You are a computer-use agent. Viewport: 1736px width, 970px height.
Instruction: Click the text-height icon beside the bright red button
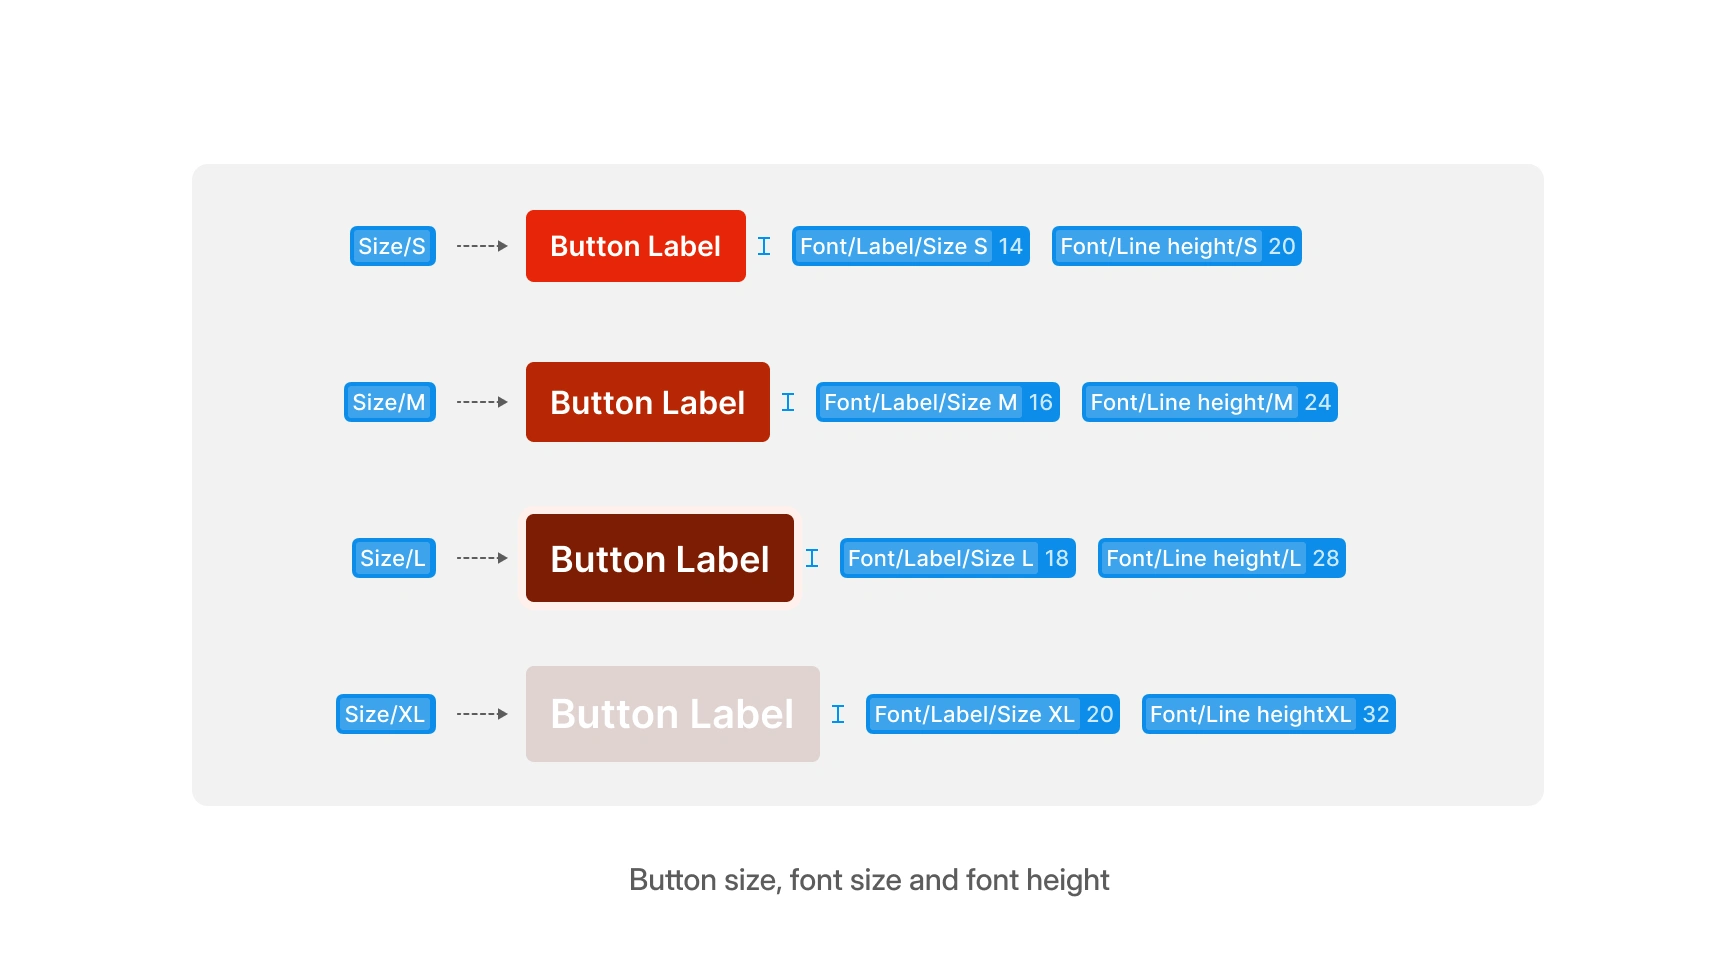(x=764, y=246)
